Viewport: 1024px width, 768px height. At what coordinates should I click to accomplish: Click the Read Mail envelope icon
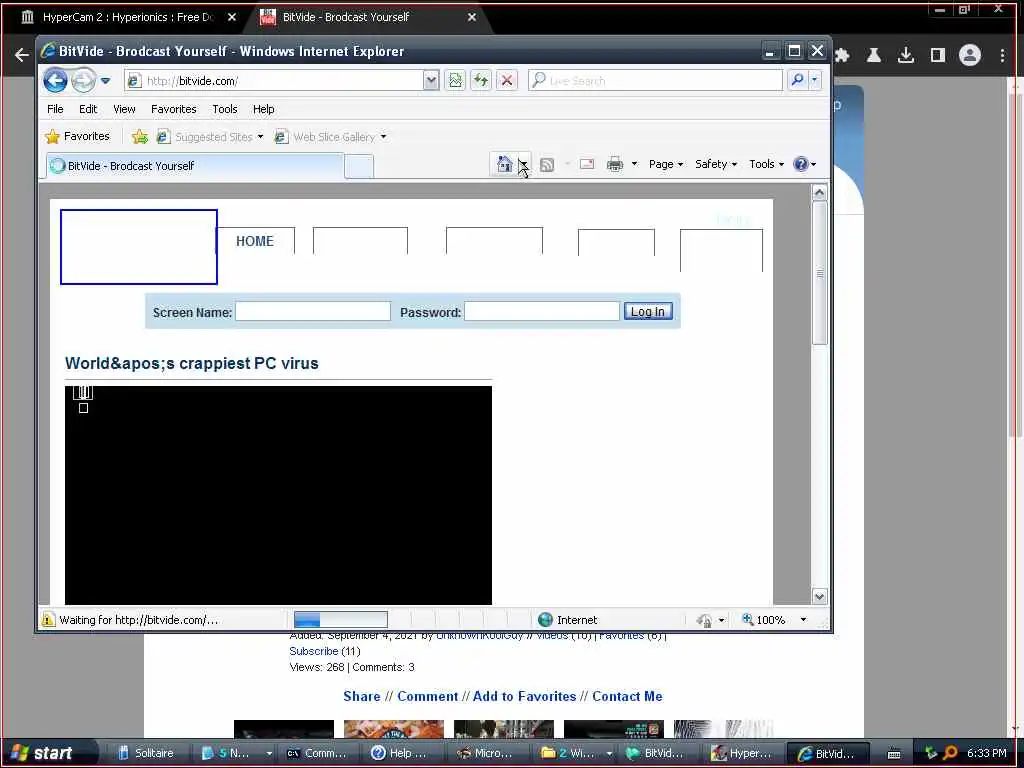pyautogui.click(x=587, y=164)
